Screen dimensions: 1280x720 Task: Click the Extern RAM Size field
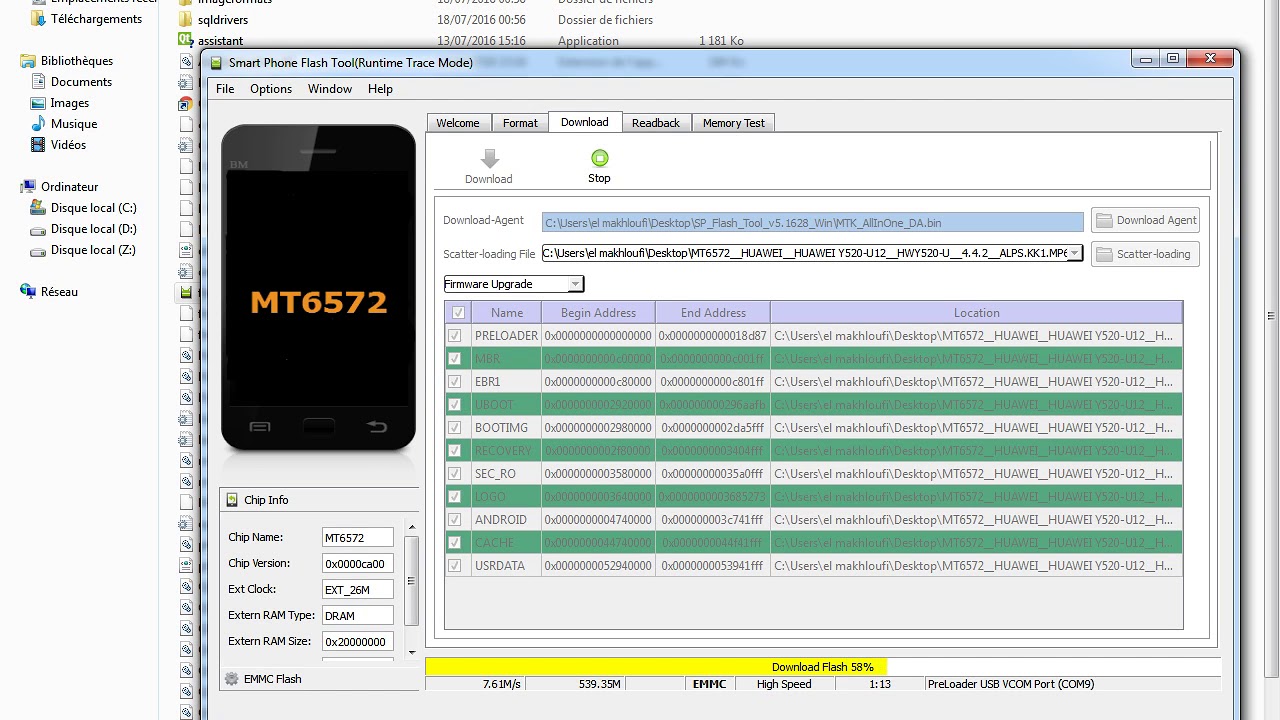[x=358, y=642]
